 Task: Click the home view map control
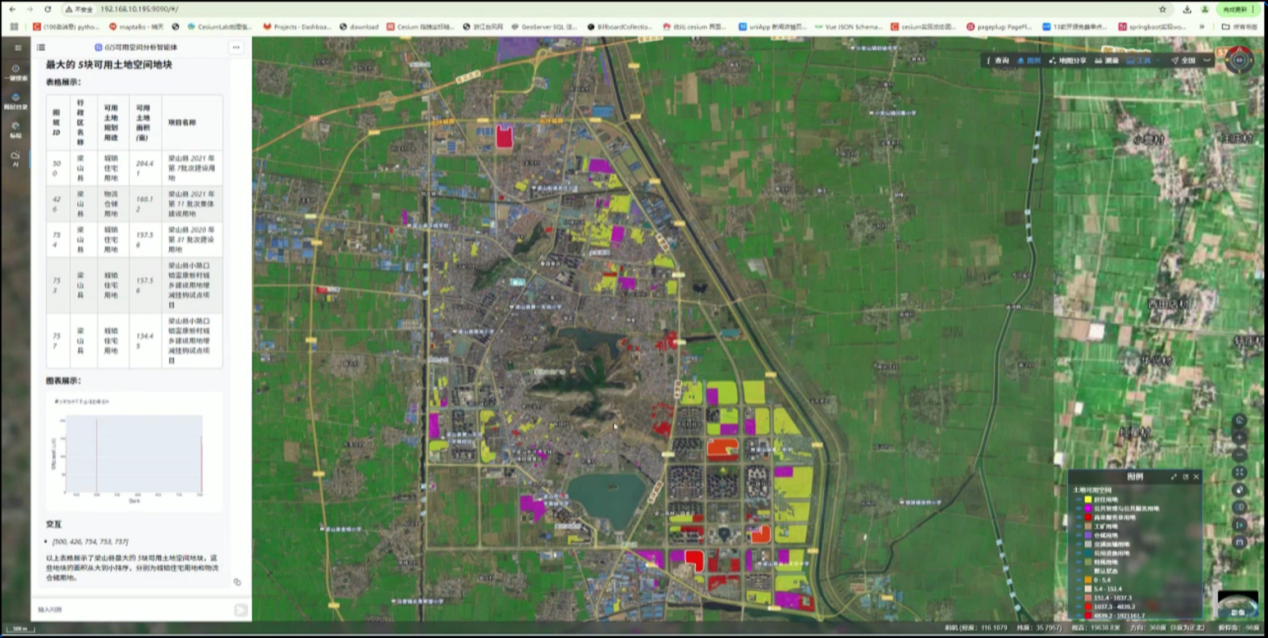1240,421
